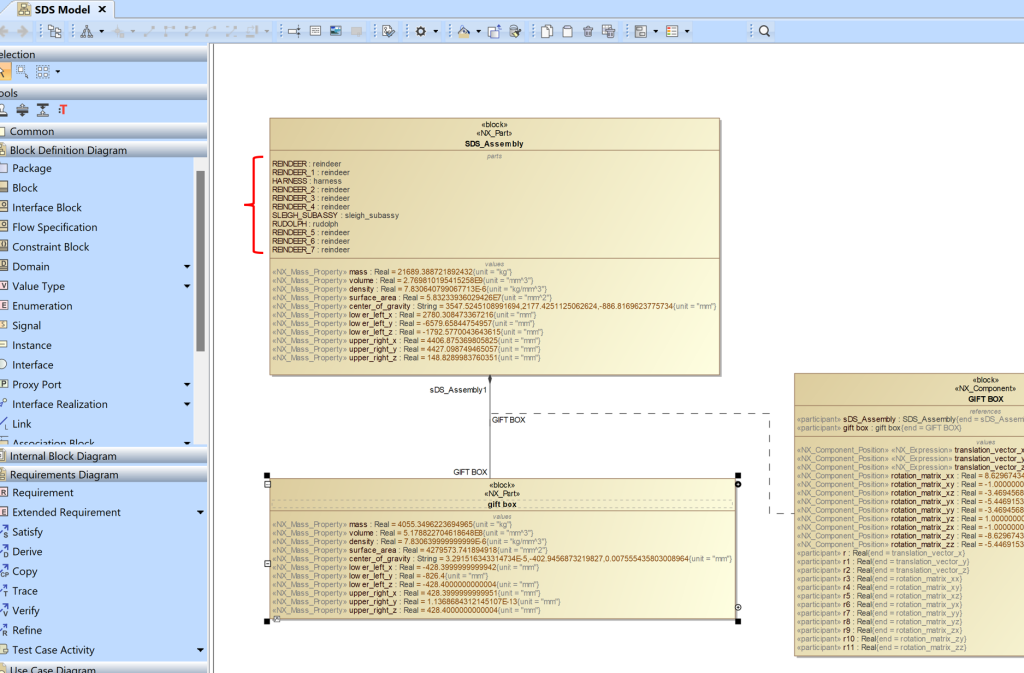Select the red T text tool
The height and width of the screenshot is (673, 1024).
63,110
